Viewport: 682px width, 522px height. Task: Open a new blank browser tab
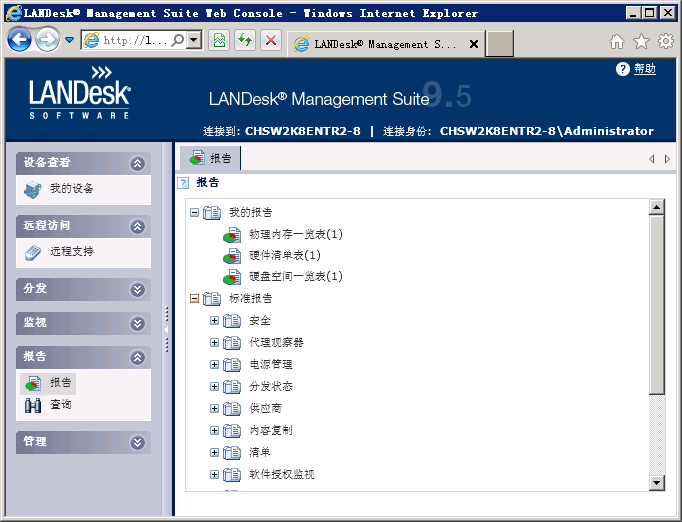coord(499,44)
